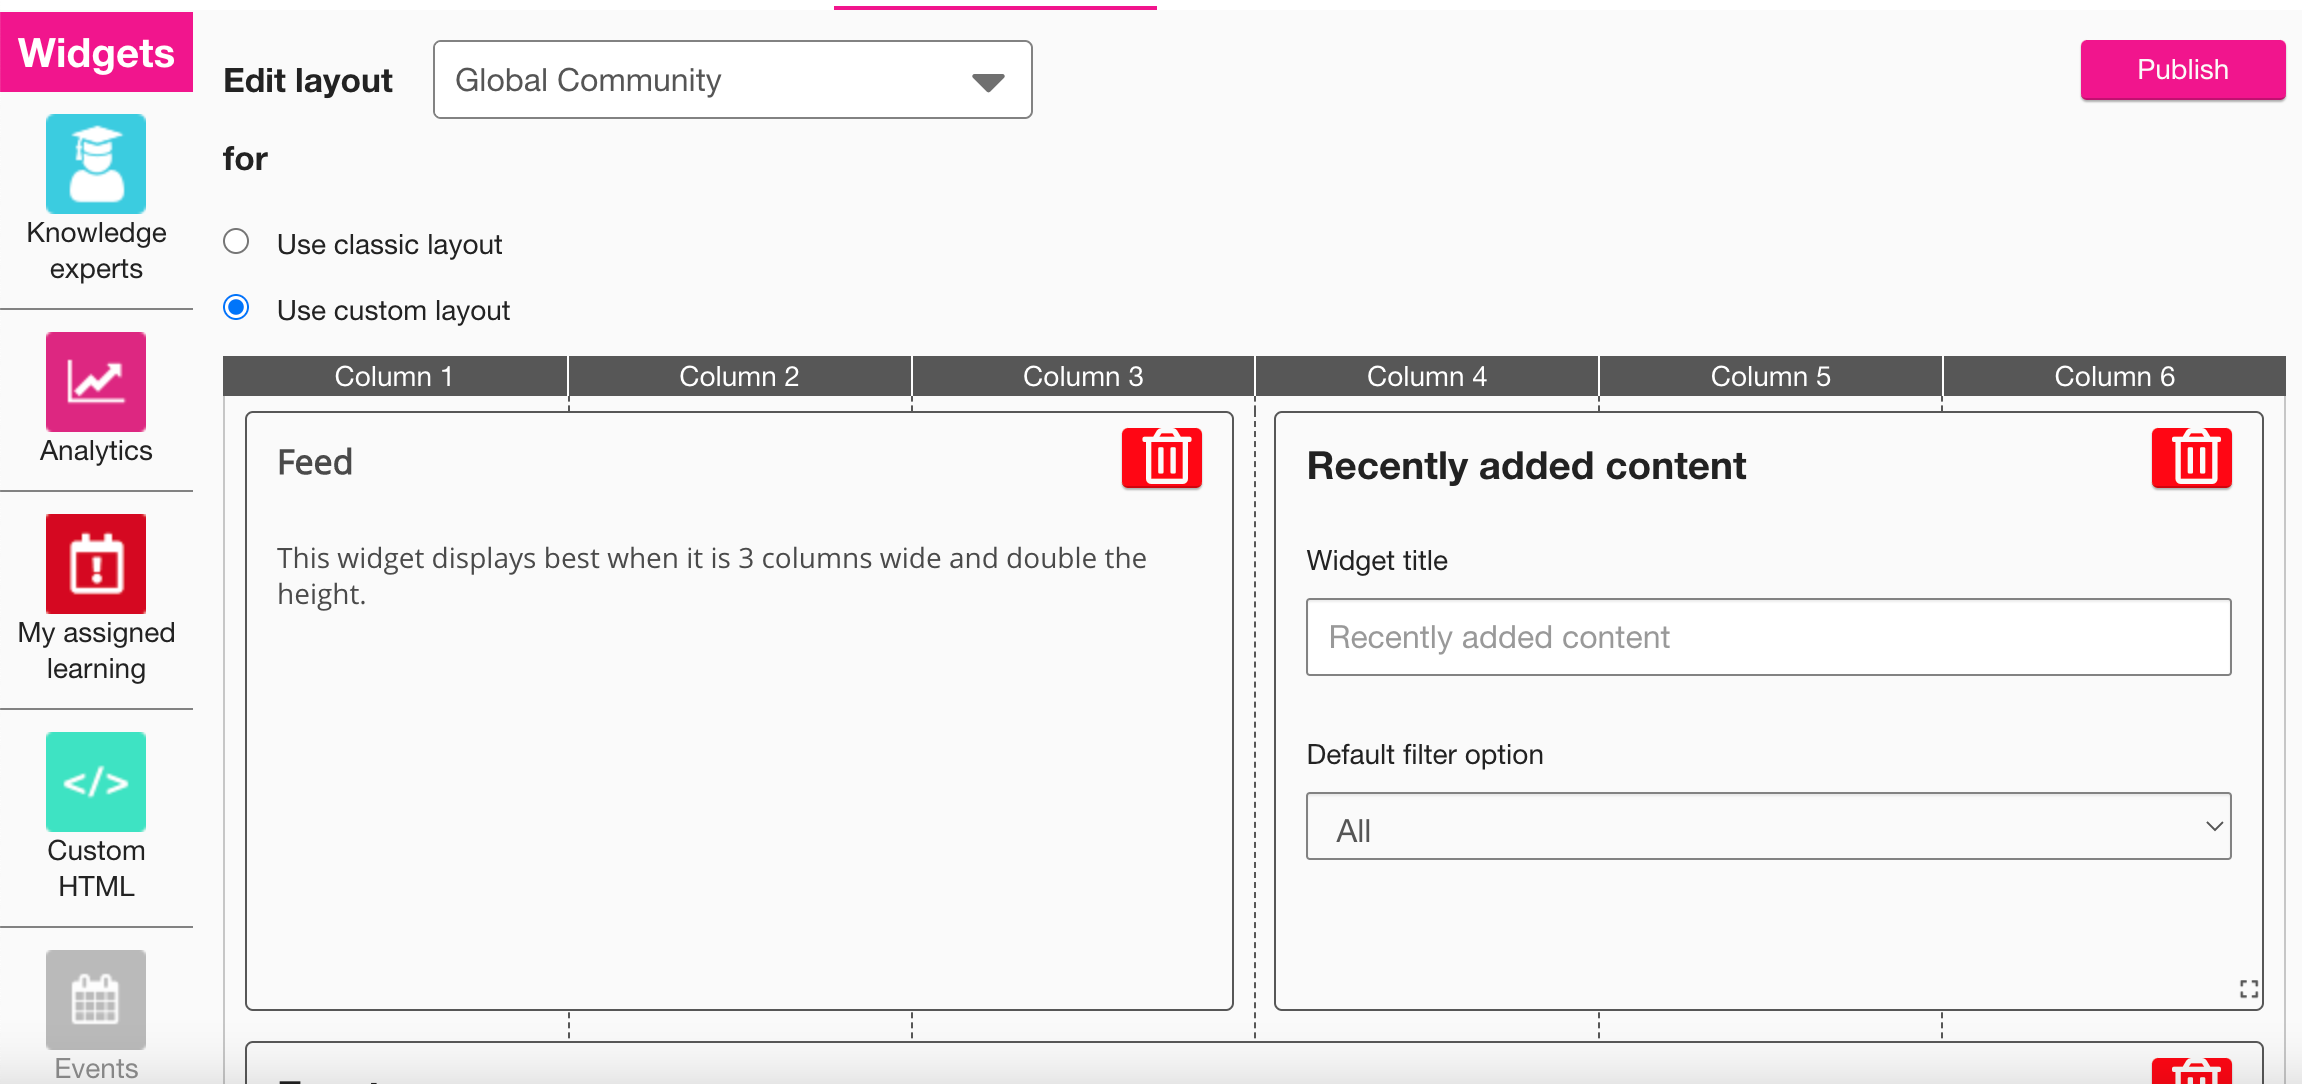
Task: Click trash icon of bottom partially visible widget
Action: click(x=2191, y=1072)
